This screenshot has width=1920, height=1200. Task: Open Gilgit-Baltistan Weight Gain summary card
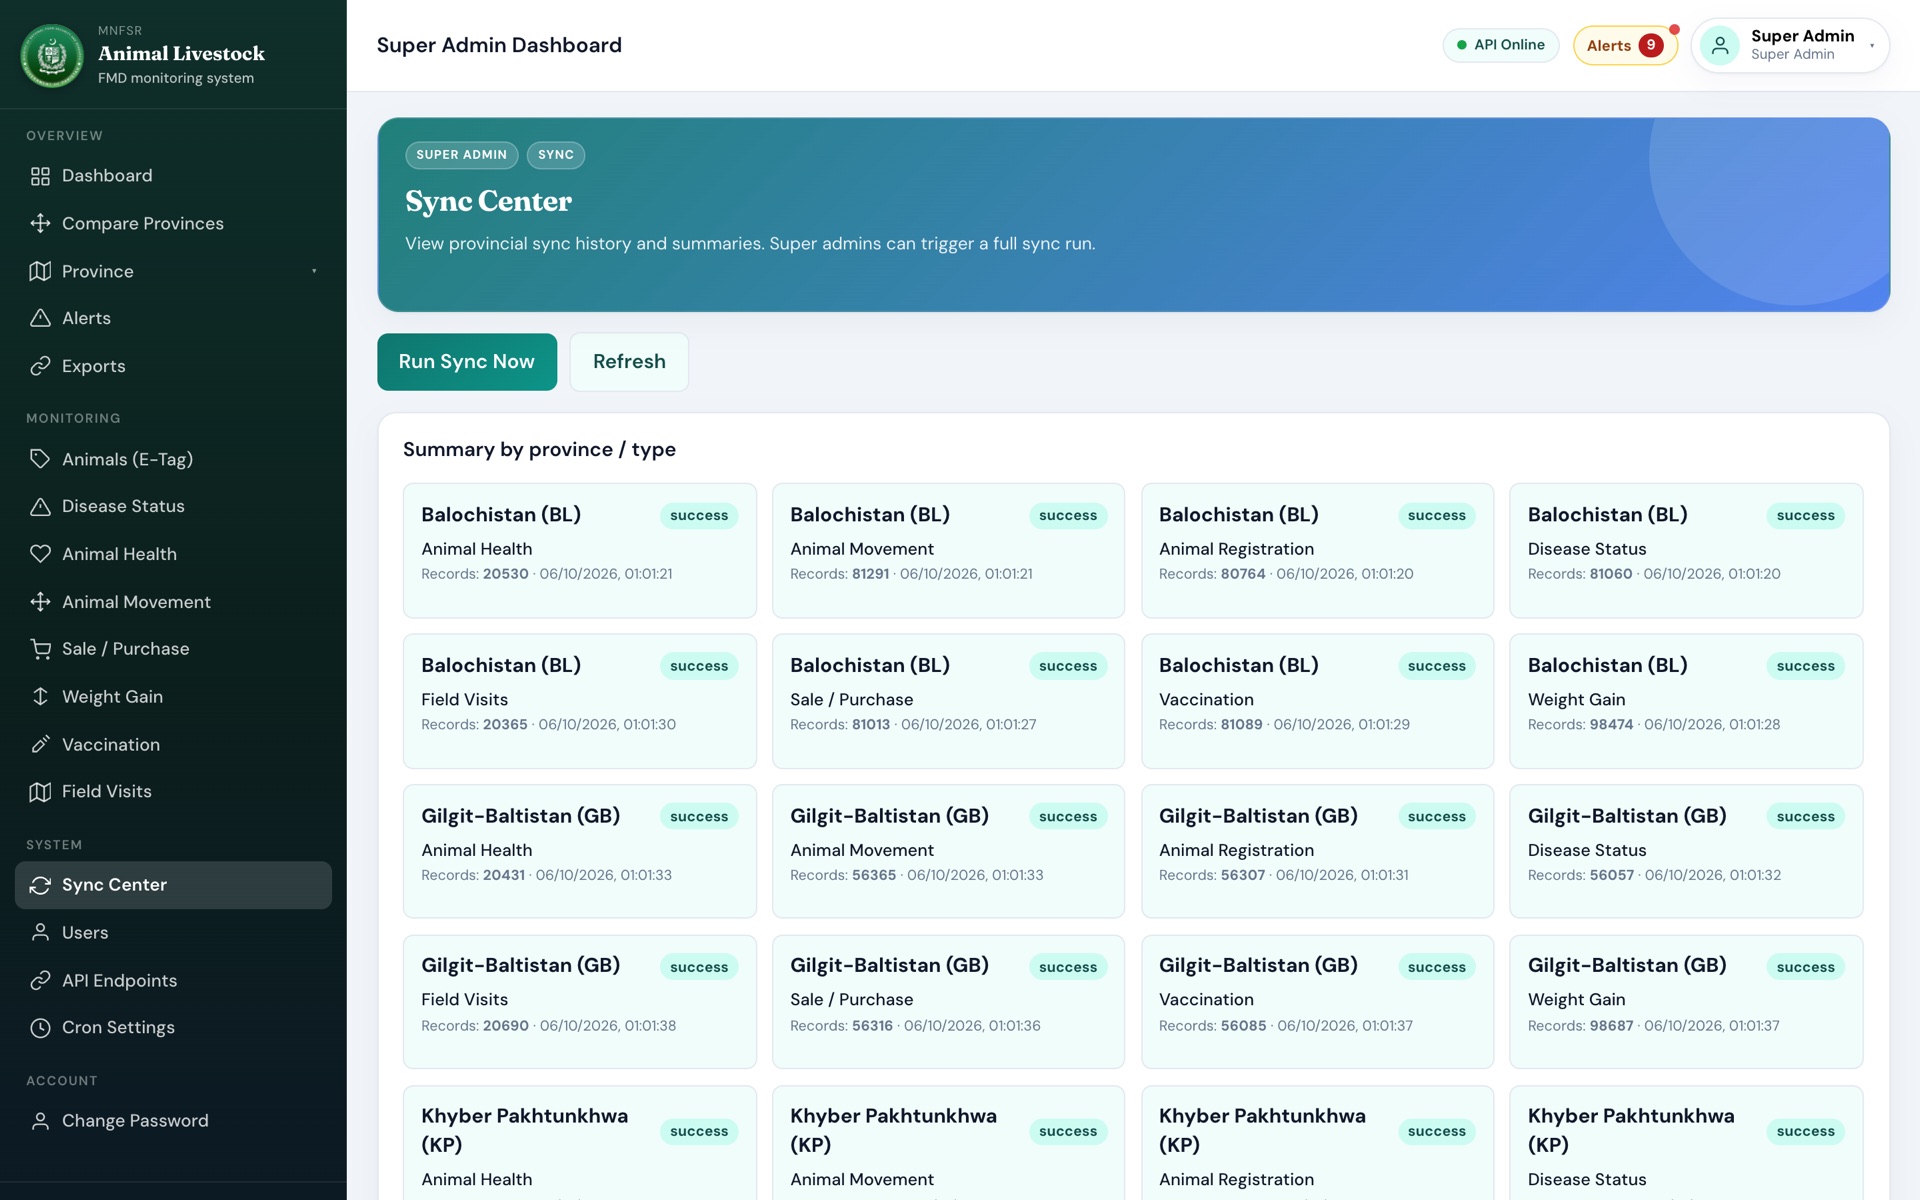1686,1001
